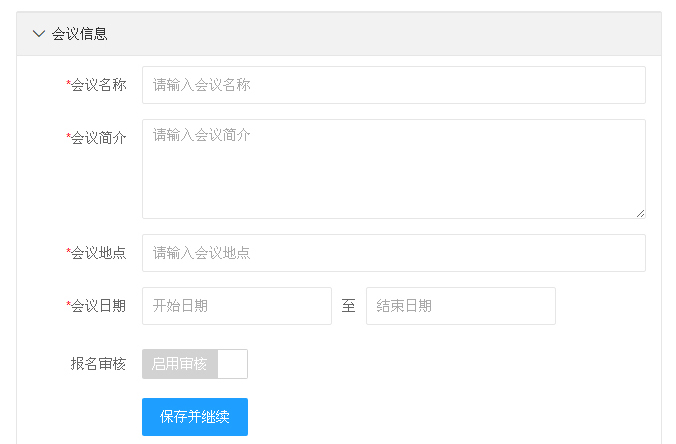Click empty area of the gray header bar
Image resolution: width=676 pixels, height=444 pixels.
click(400, 34)
